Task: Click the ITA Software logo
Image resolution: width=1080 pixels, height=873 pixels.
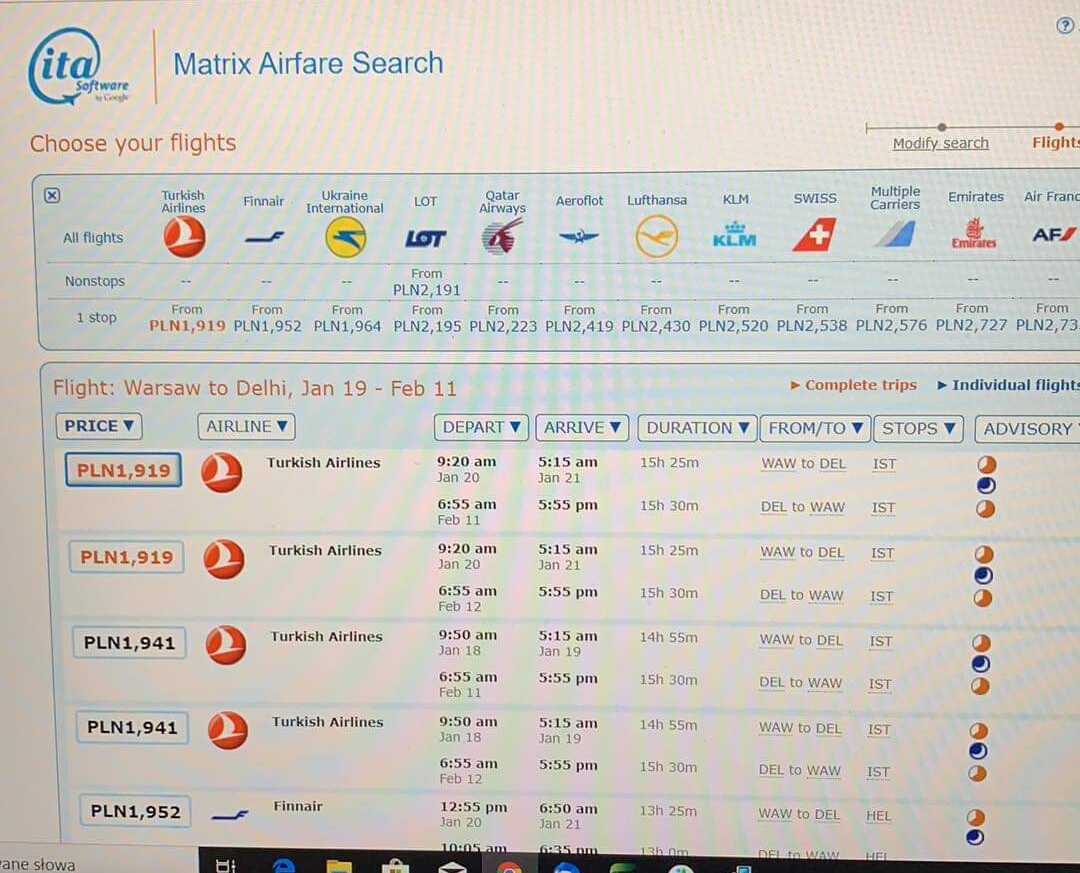Action: [x=78, y=68]
